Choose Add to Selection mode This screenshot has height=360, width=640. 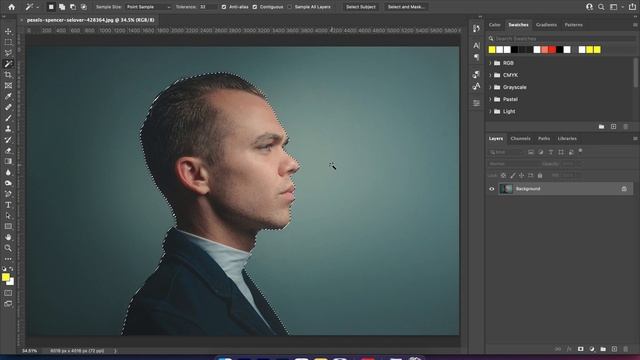[x=62, y=7]
